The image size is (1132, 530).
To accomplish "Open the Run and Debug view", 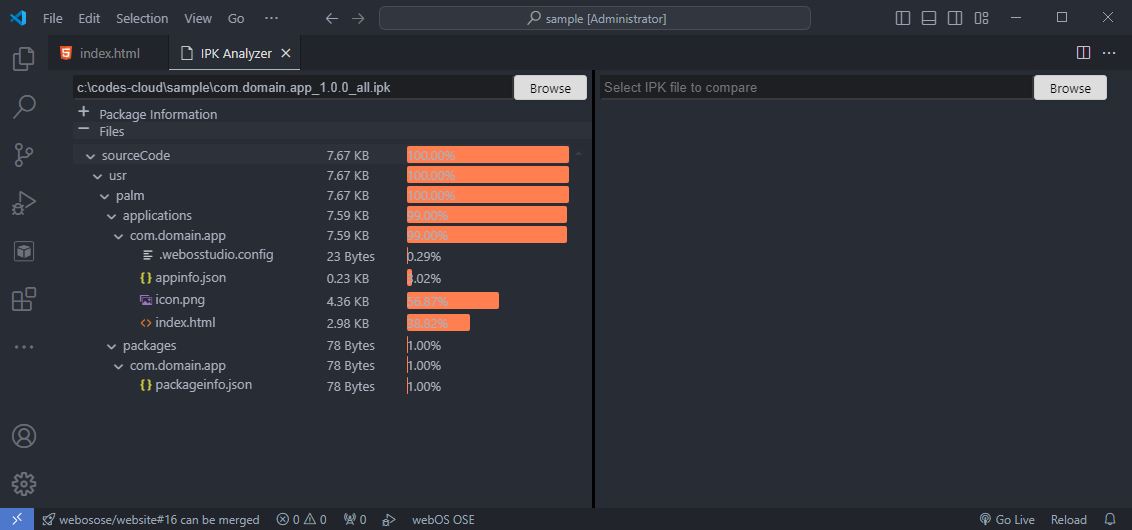I will (24, 204).
